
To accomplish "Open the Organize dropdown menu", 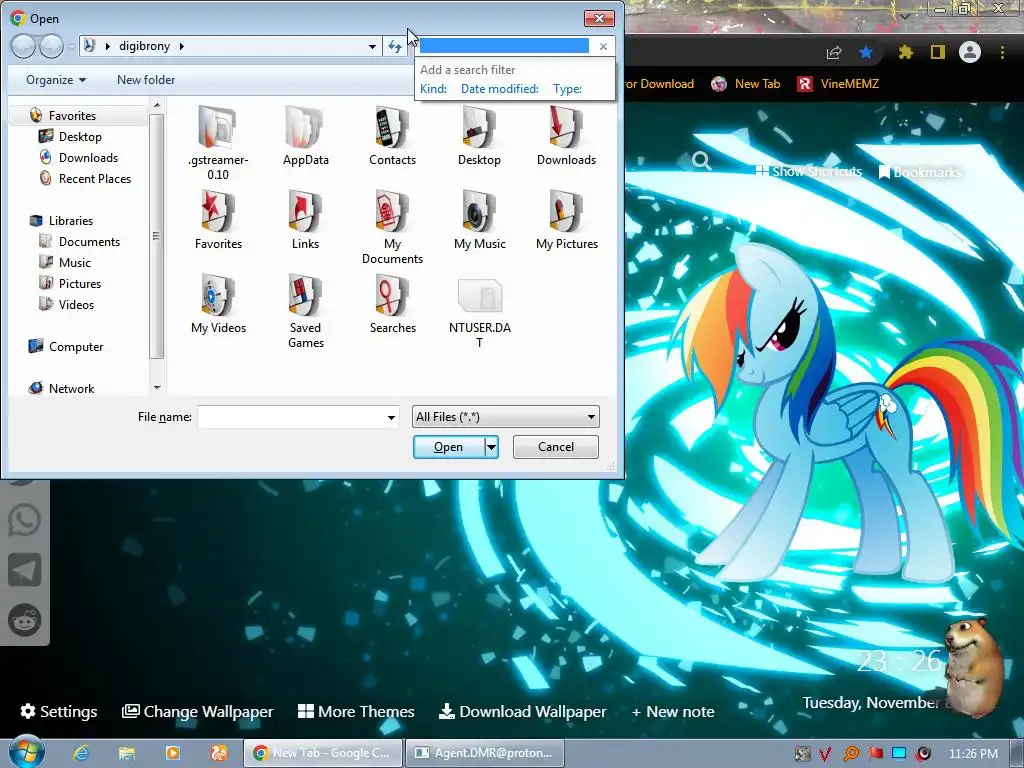I will (56, 80).
